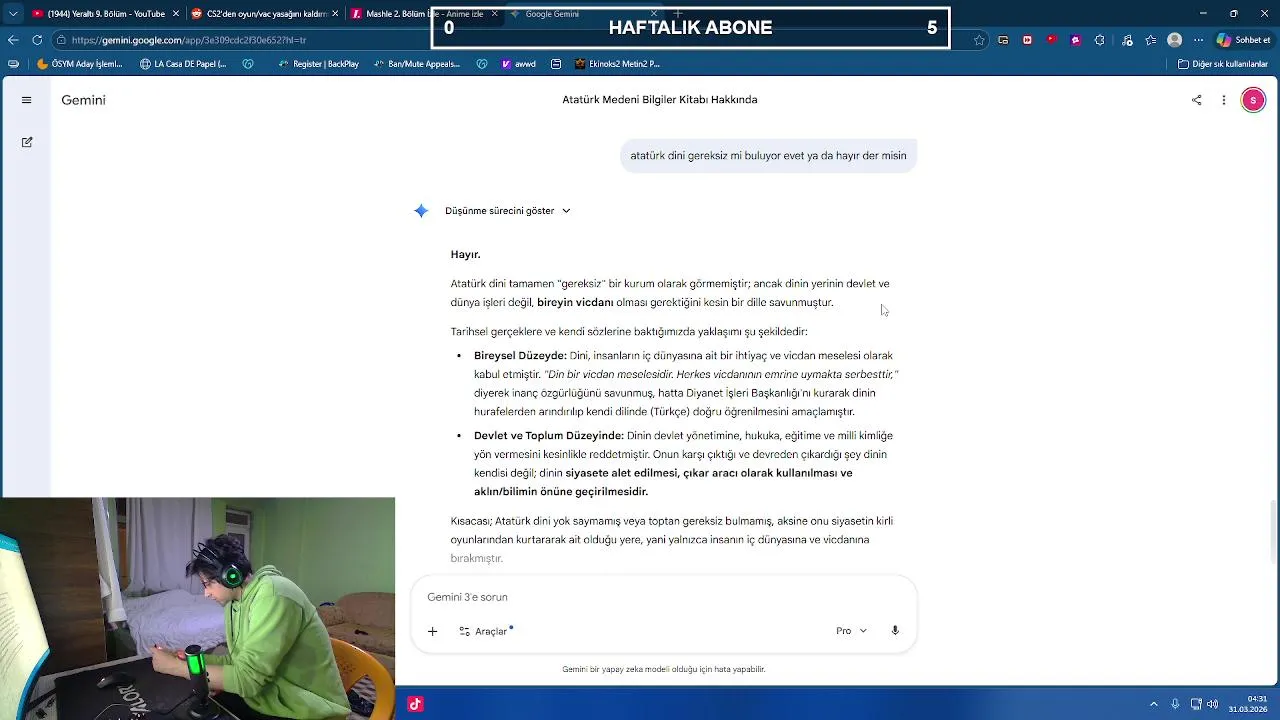Open the Pro model selector dropdown
The width and height of the screenshot is (1280, 720).
click(852, 631)
